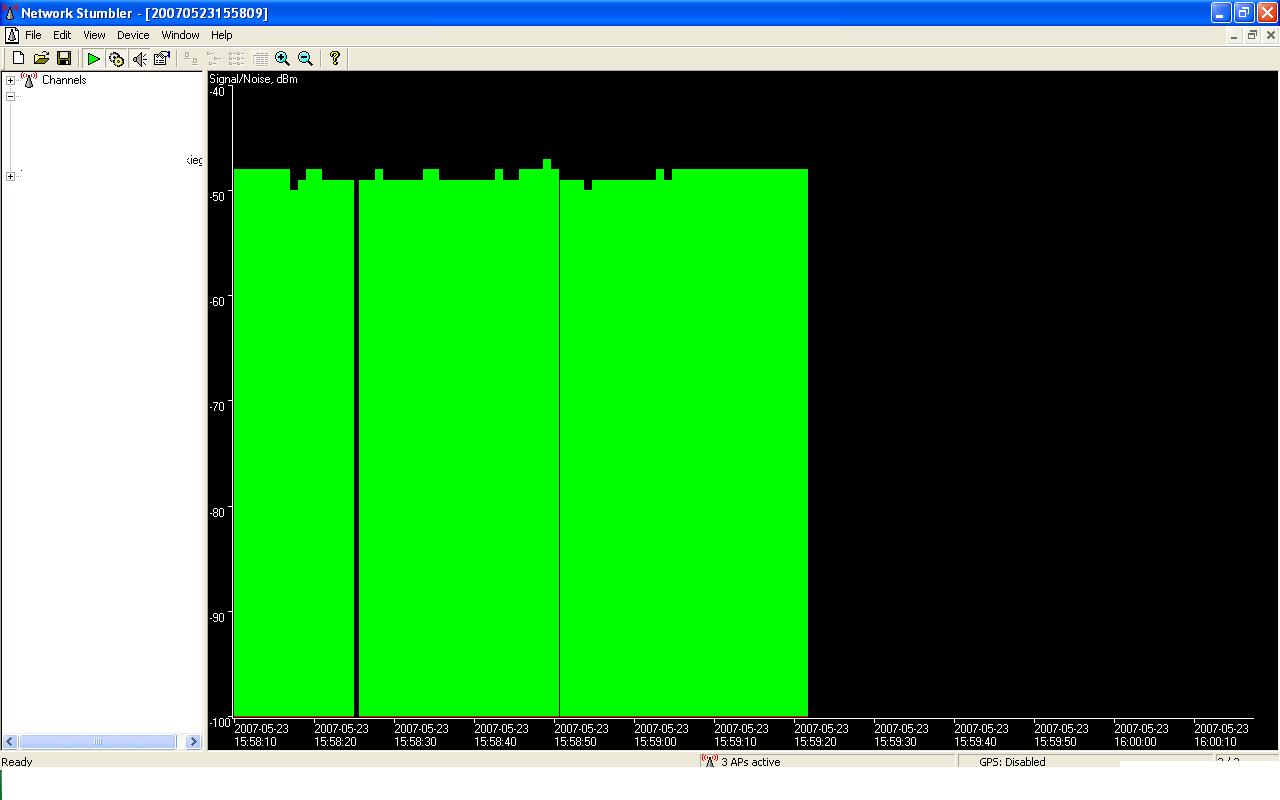Create a new document with New icon
This screenshot has width=1280, height=800.
click(x=18, y=59)
